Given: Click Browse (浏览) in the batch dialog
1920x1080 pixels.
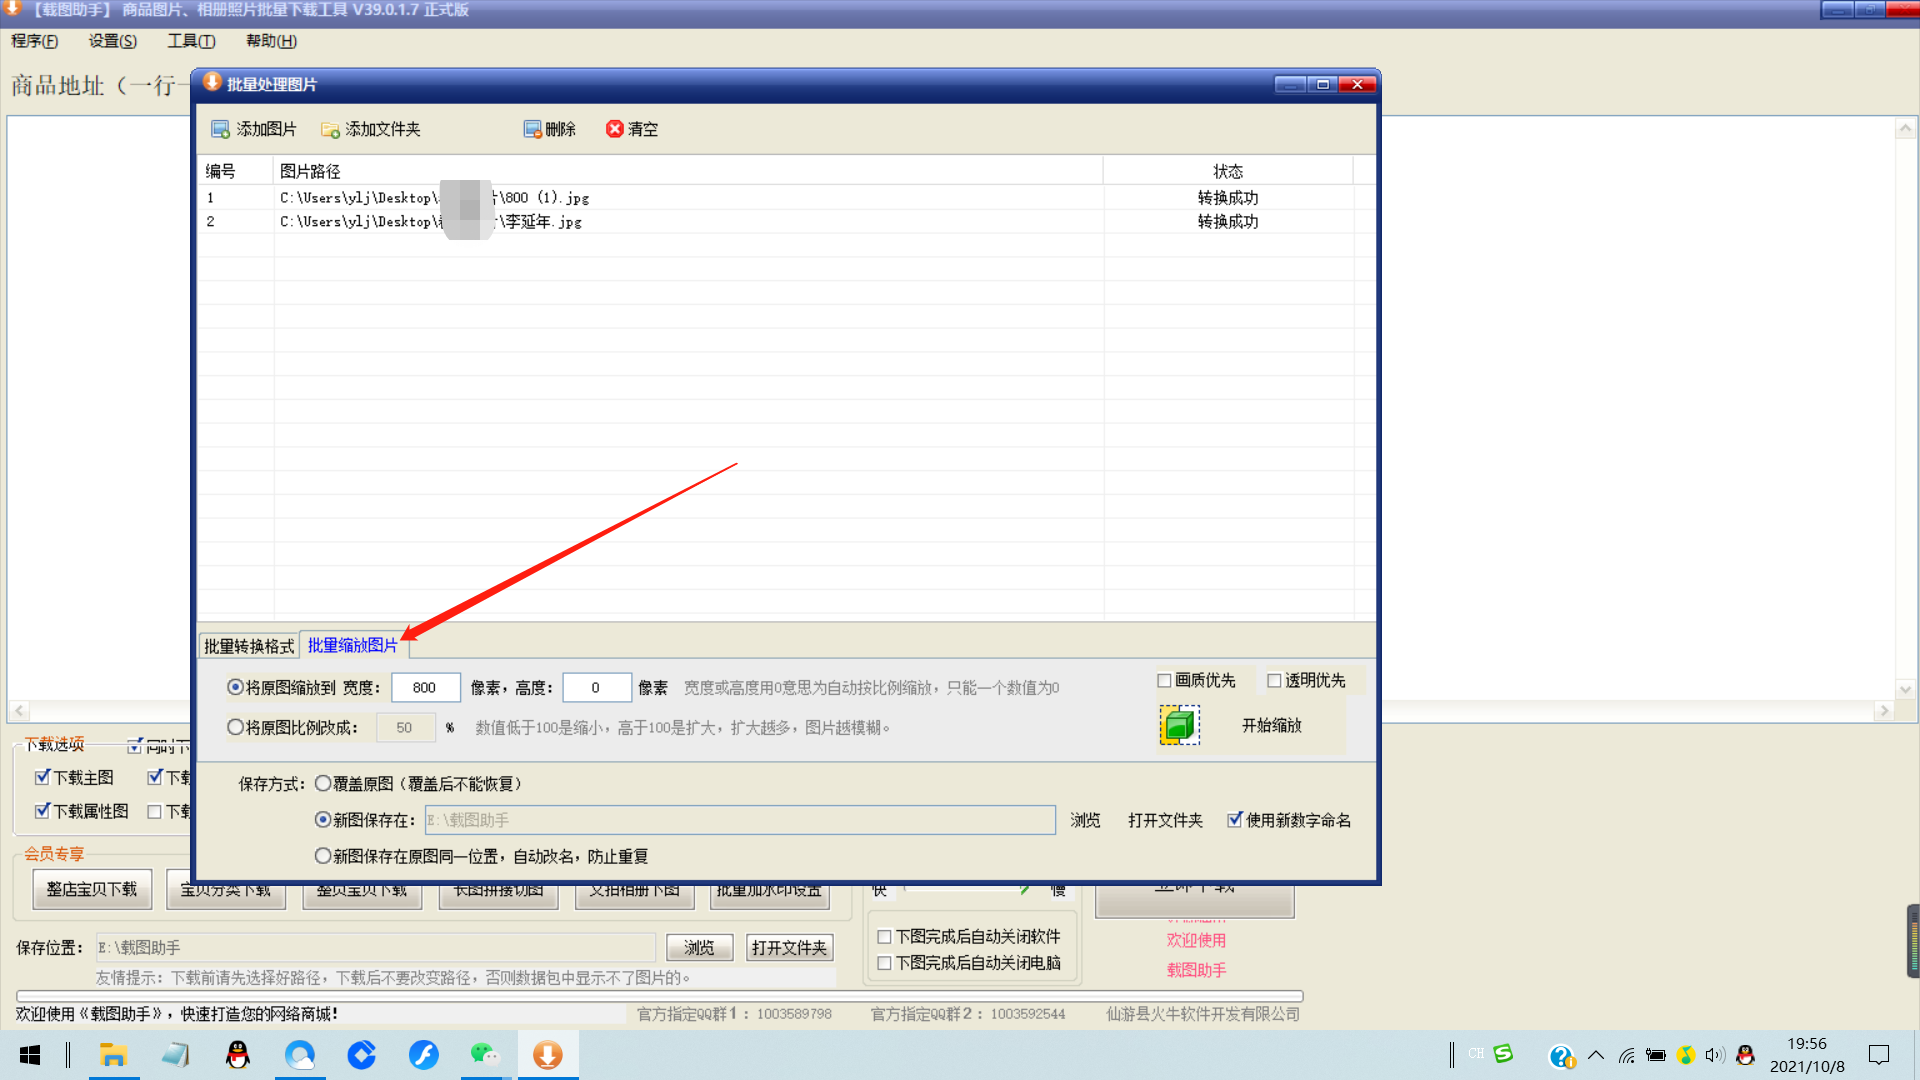Looking at the screenshot, I should pyautogui.click(x=1085, y=820).
